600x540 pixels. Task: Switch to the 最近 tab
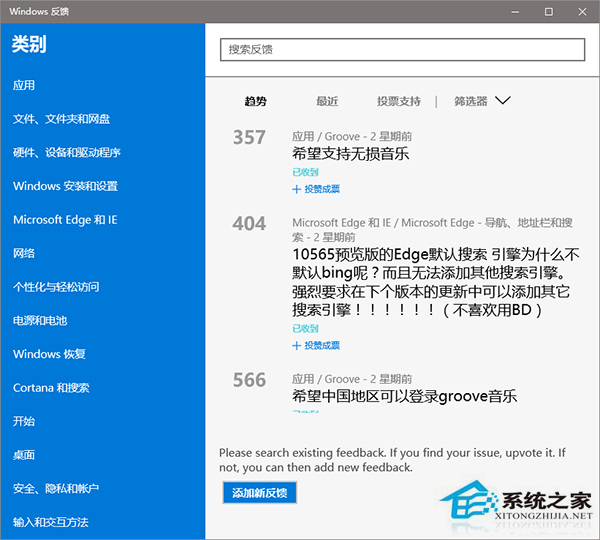coord(327,101)
